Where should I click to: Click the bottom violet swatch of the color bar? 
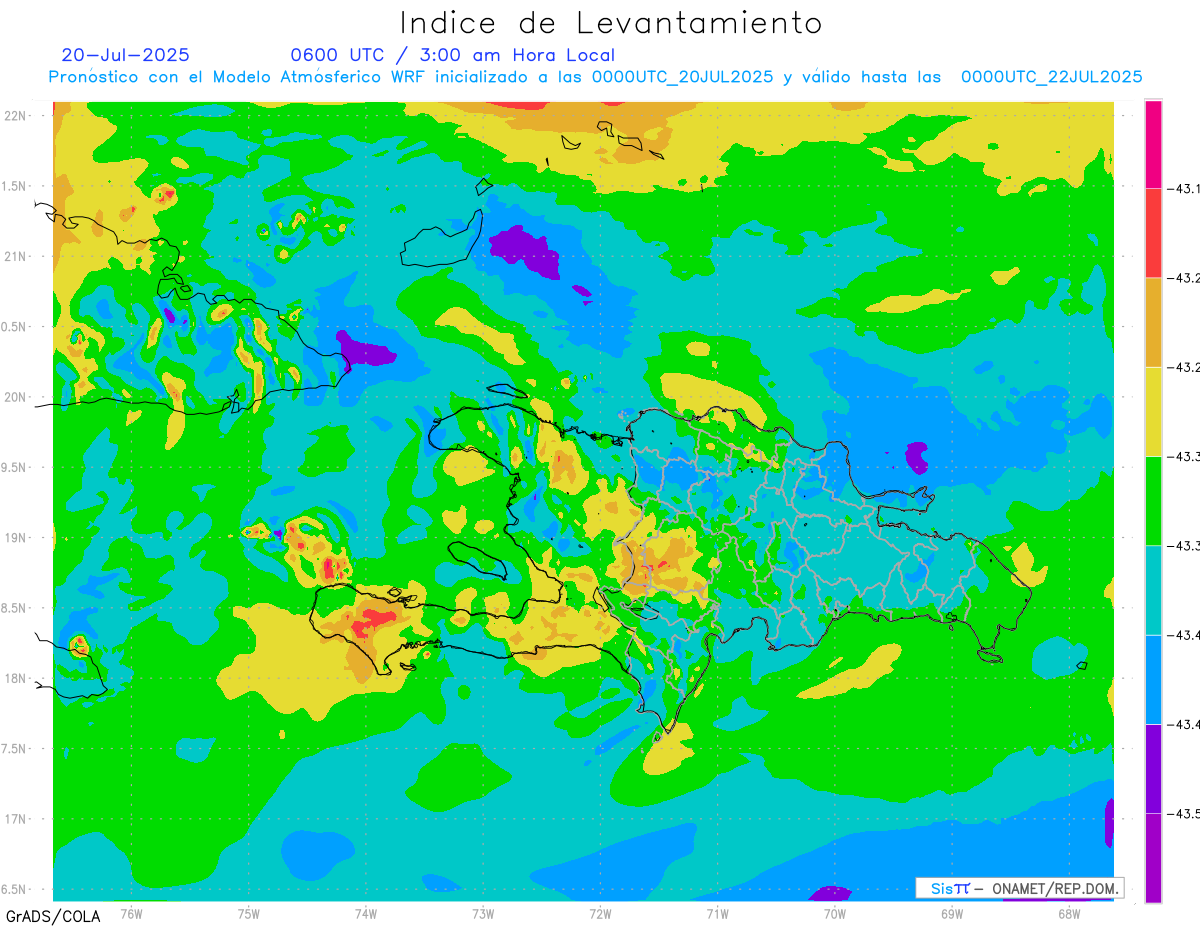(x=1153, y=857)
